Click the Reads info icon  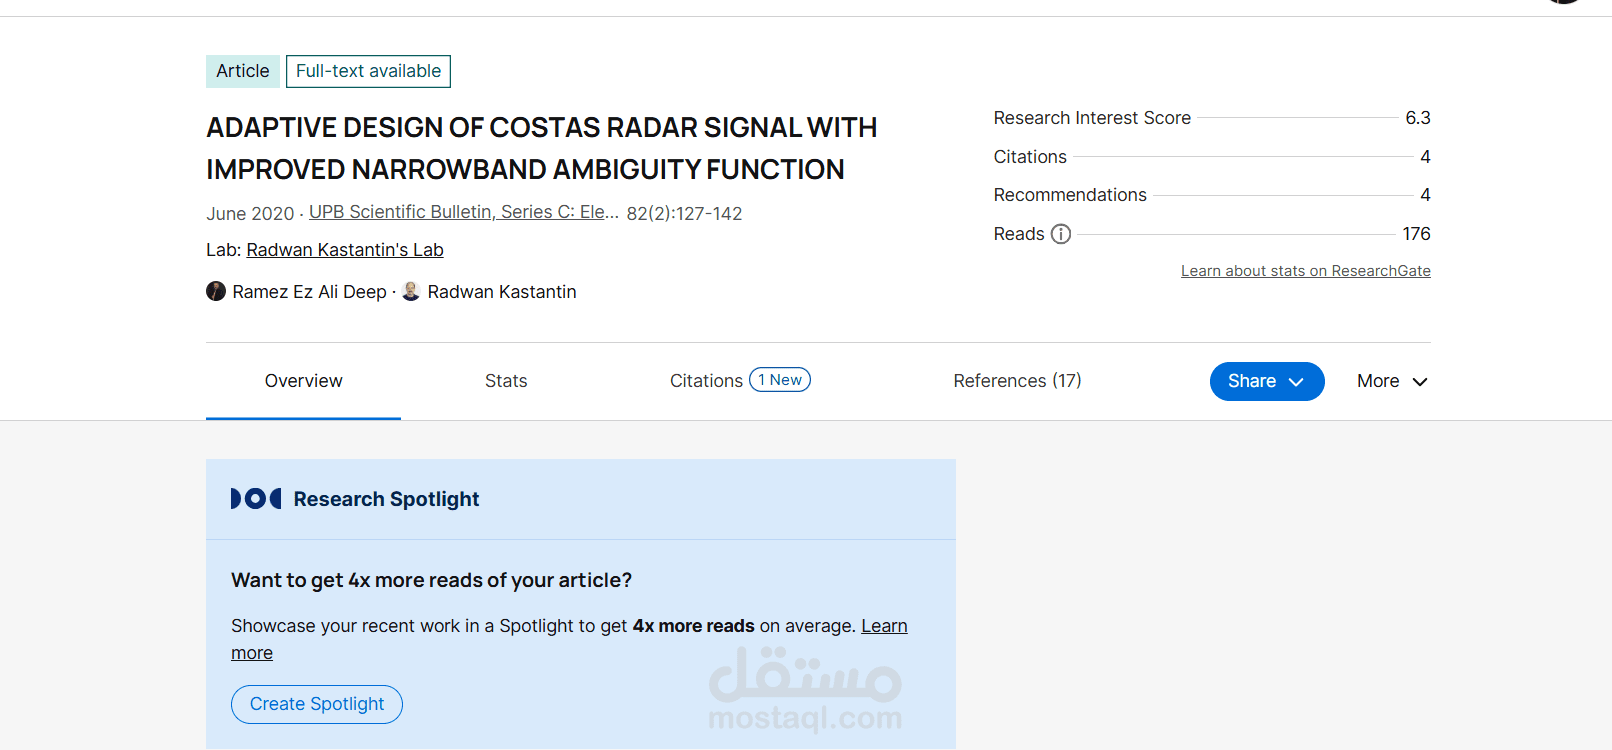click(1061, 234)
